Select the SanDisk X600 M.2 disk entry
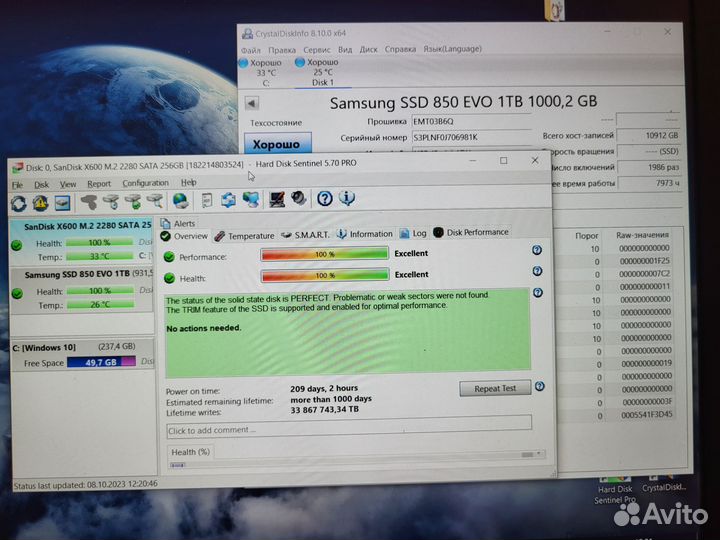This screenshot has height=540, width=720. 82,242
